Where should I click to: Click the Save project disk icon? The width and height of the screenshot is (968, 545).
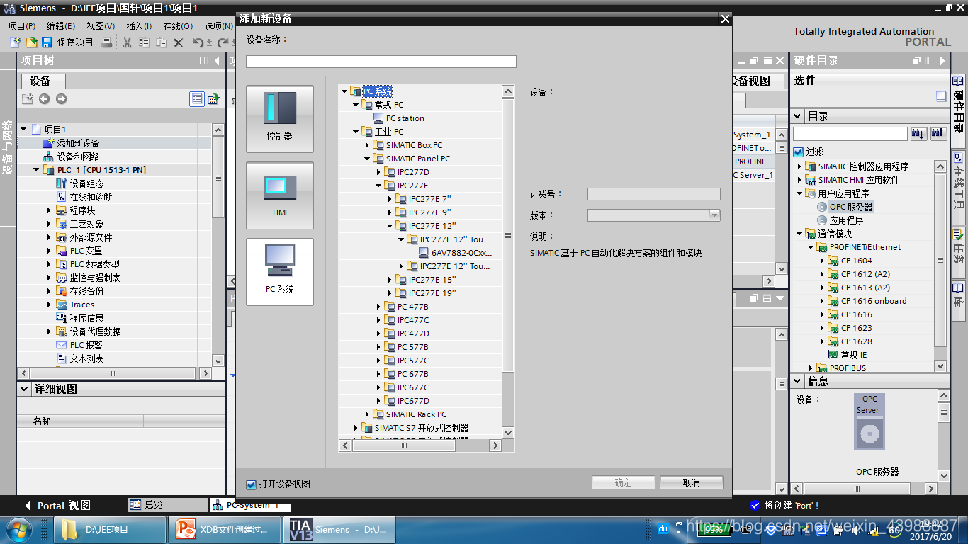tap(46, 42)
